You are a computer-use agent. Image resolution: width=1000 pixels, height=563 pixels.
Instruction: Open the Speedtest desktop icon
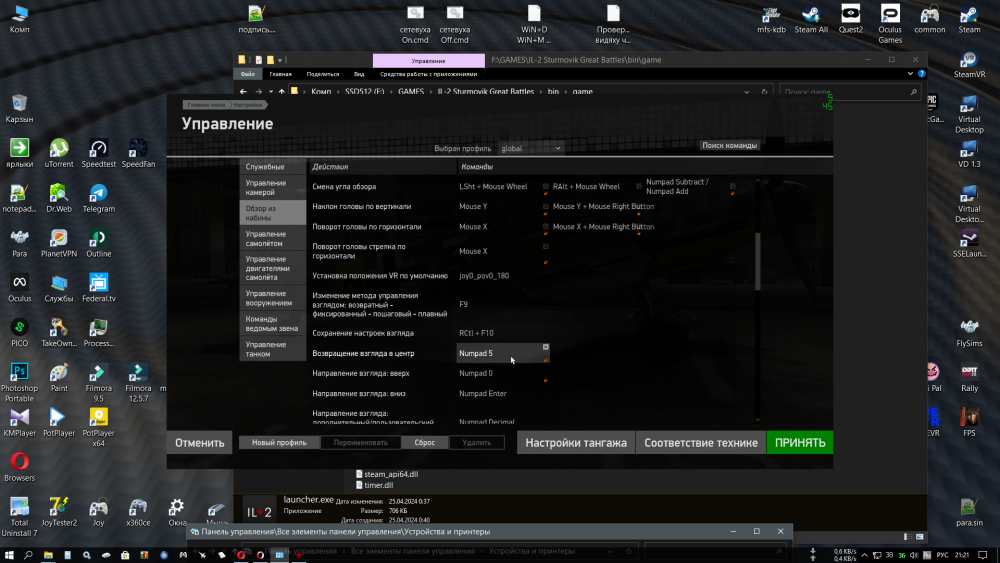98,153
